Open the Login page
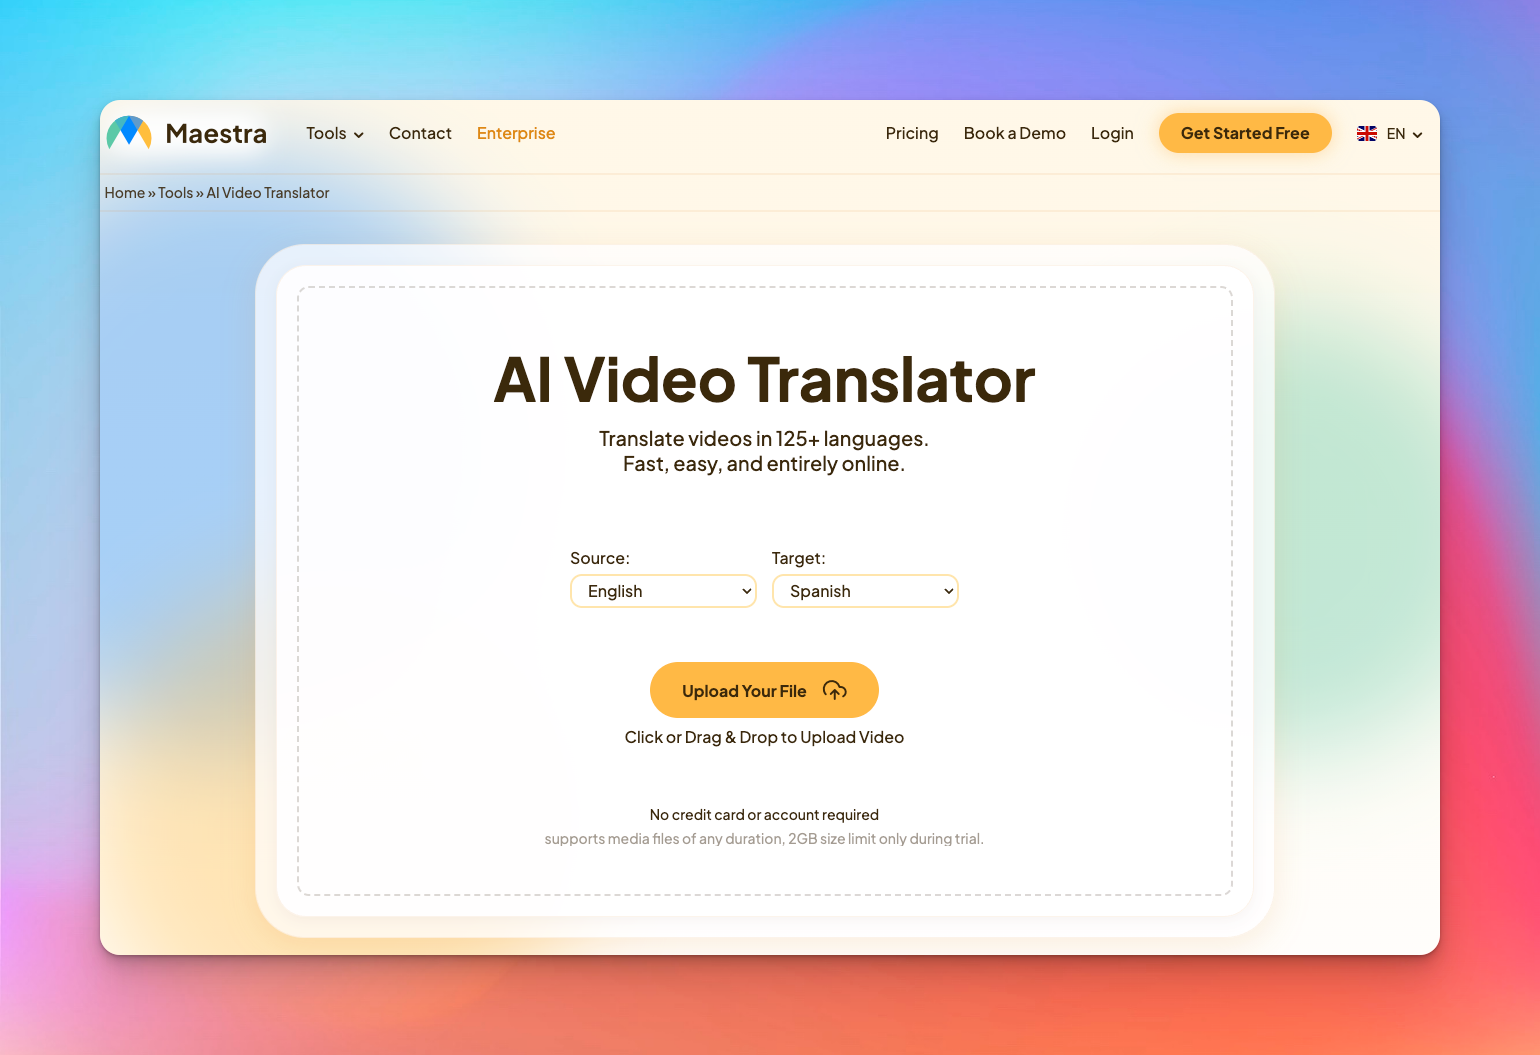Image resolution: width=1540 pixels, height=1055 pixels. tap(1111, 134)
